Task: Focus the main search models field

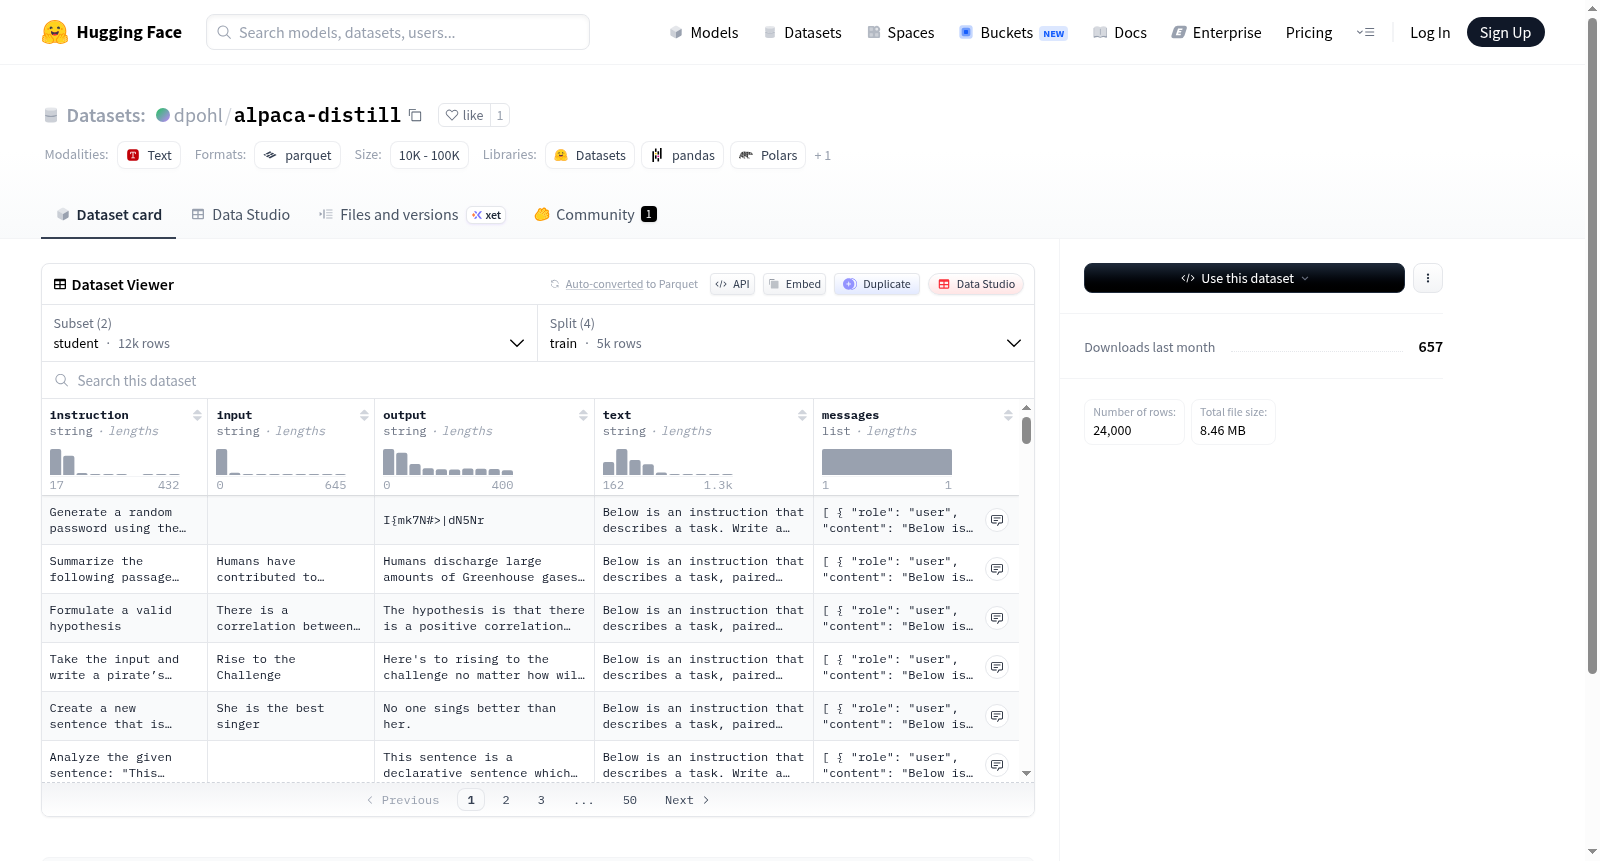Action: 398,32
